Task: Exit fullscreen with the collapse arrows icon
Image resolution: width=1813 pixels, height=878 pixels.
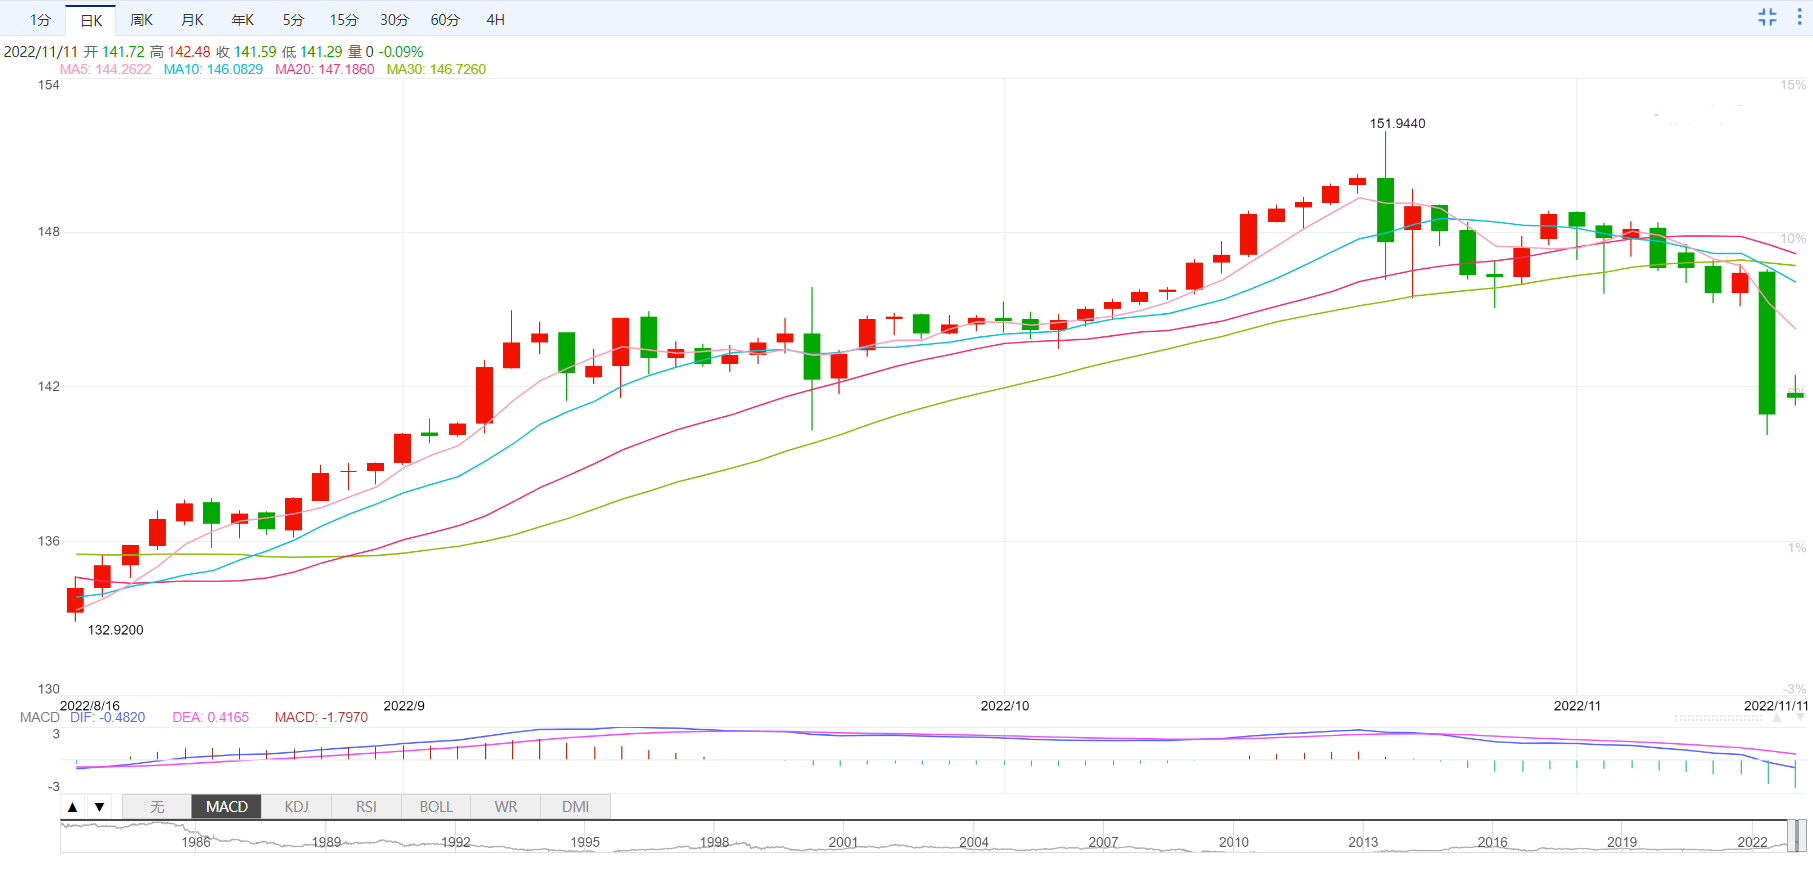Action: point(1767,17)
